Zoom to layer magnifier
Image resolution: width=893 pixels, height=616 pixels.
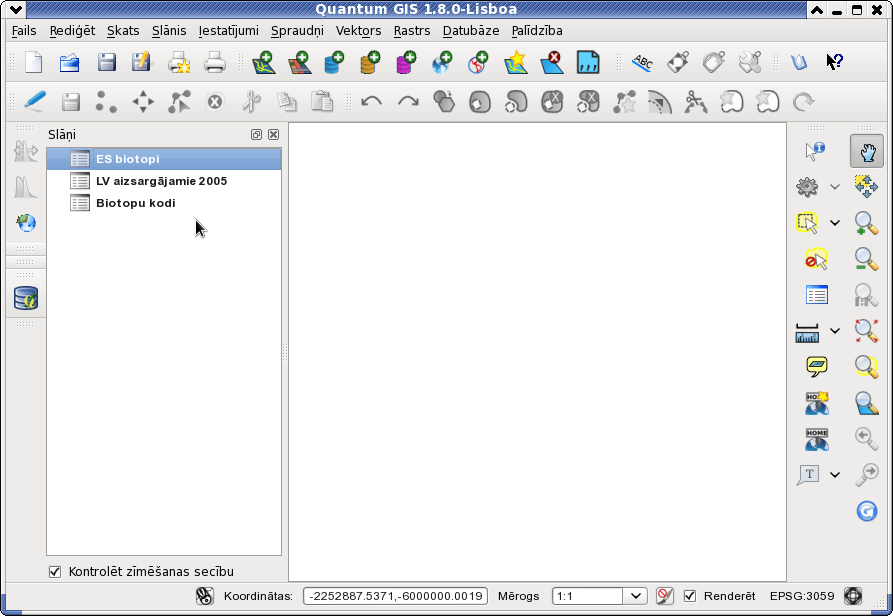[x=866, y=403]
